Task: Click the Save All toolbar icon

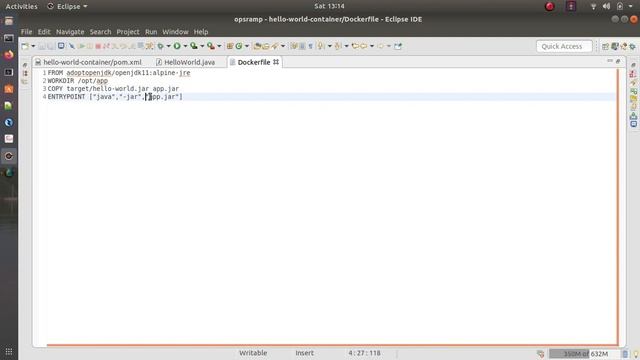Action: point(51,46)
